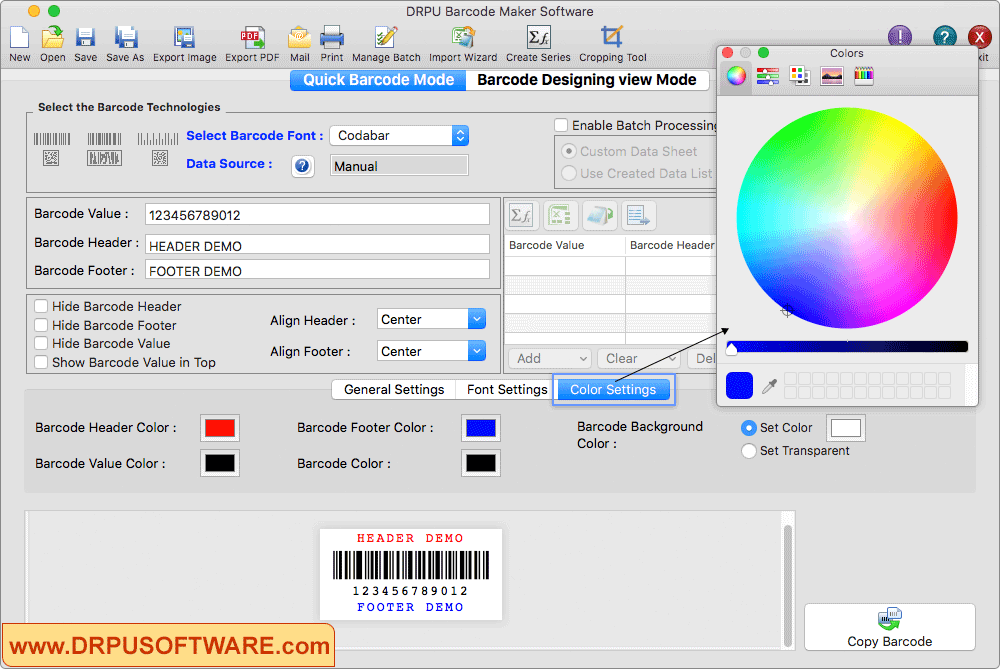Click the generated barcode preview image

point(411,574)
